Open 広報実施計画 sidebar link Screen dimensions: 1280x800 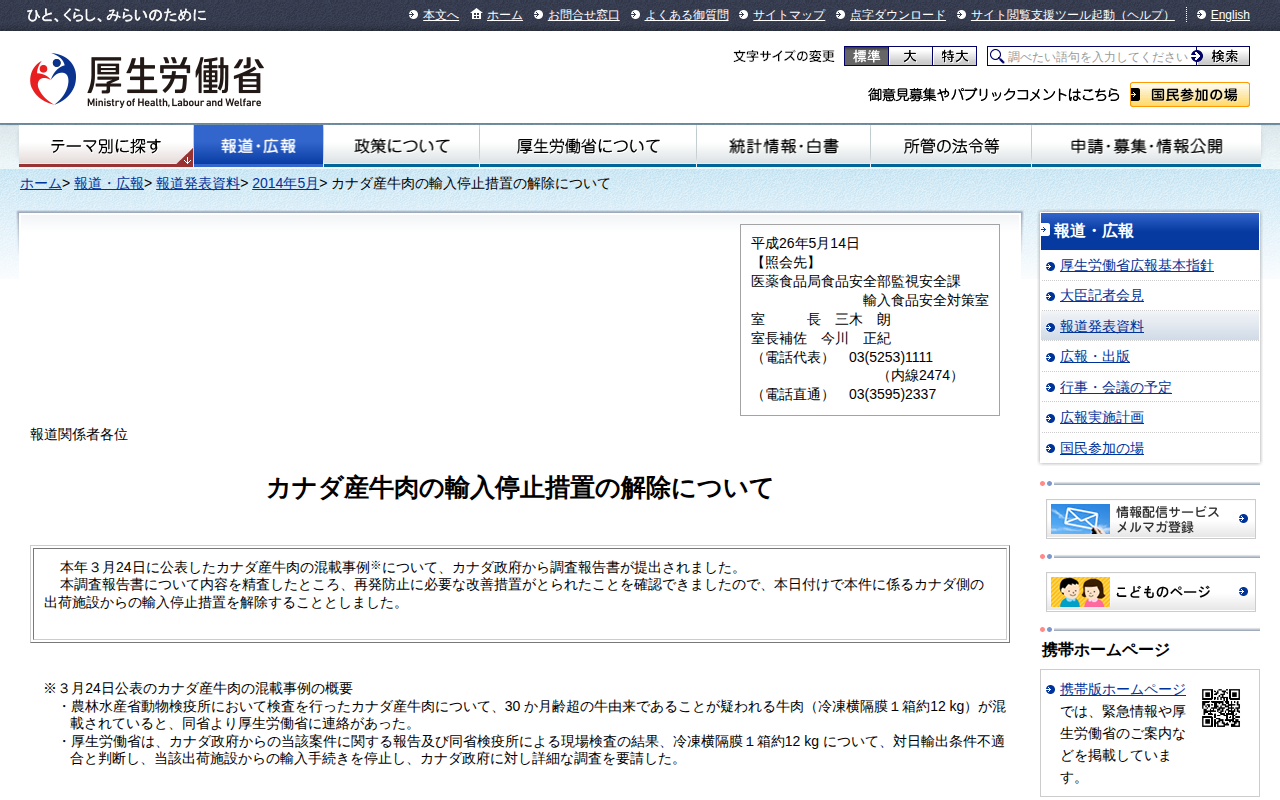tap(1102, 418)
